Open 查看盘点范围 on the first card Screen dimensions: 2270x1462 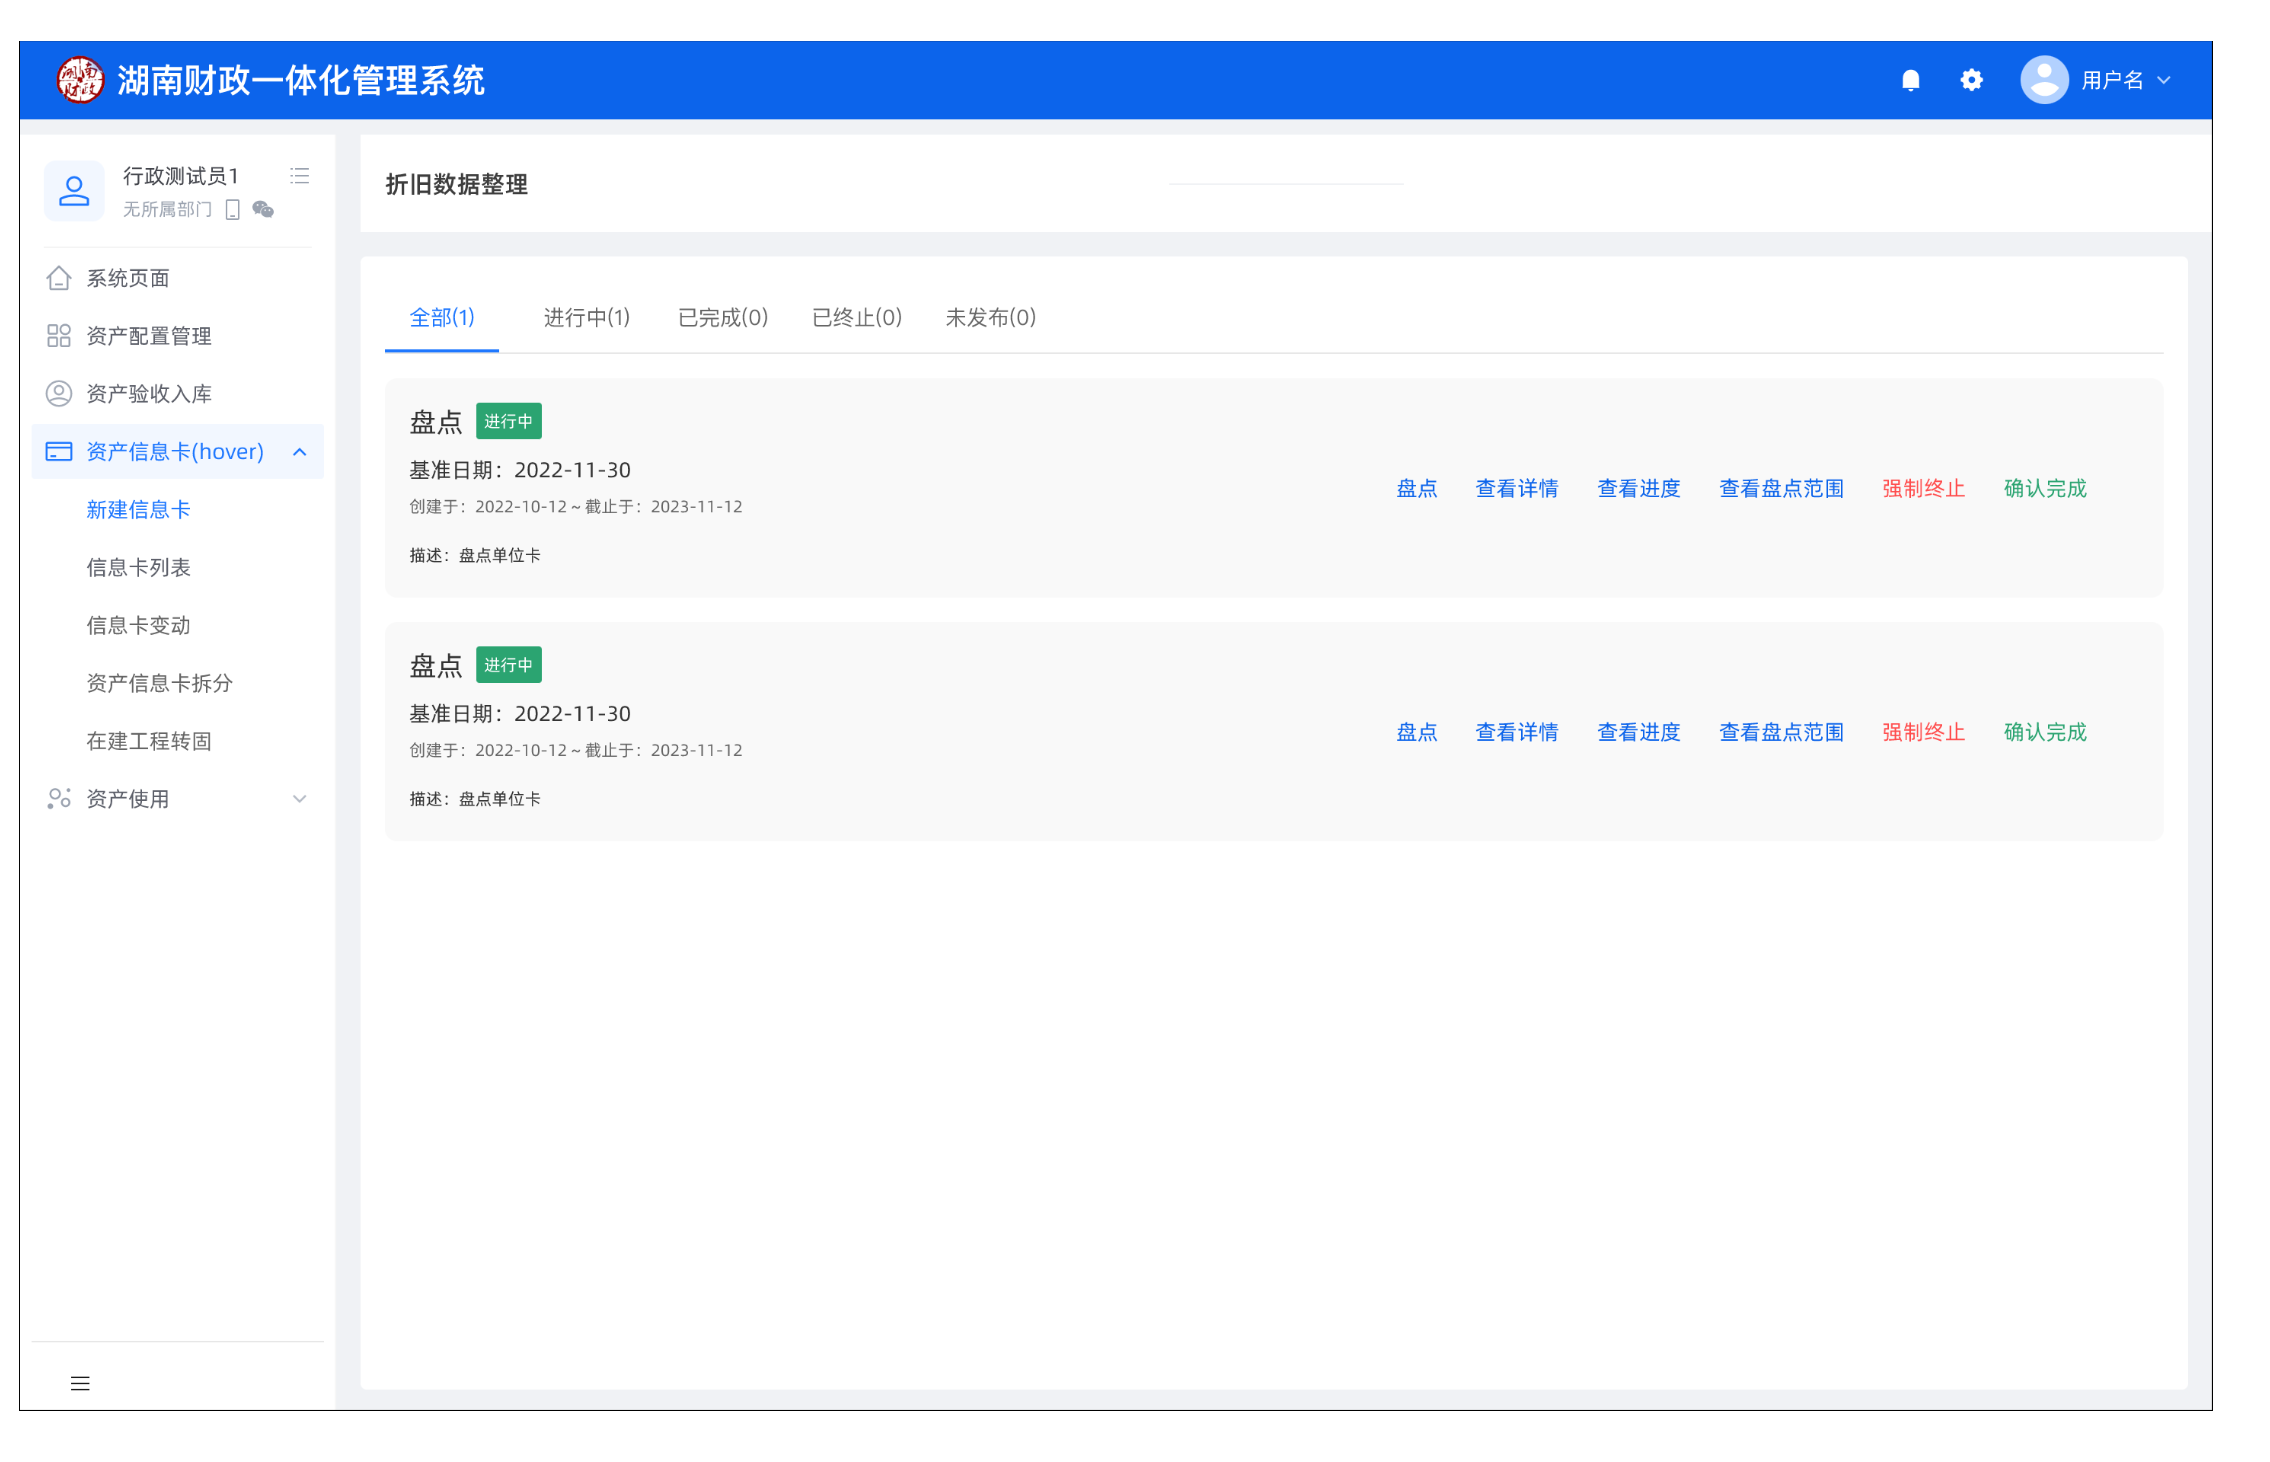(x=1781, y=489)
